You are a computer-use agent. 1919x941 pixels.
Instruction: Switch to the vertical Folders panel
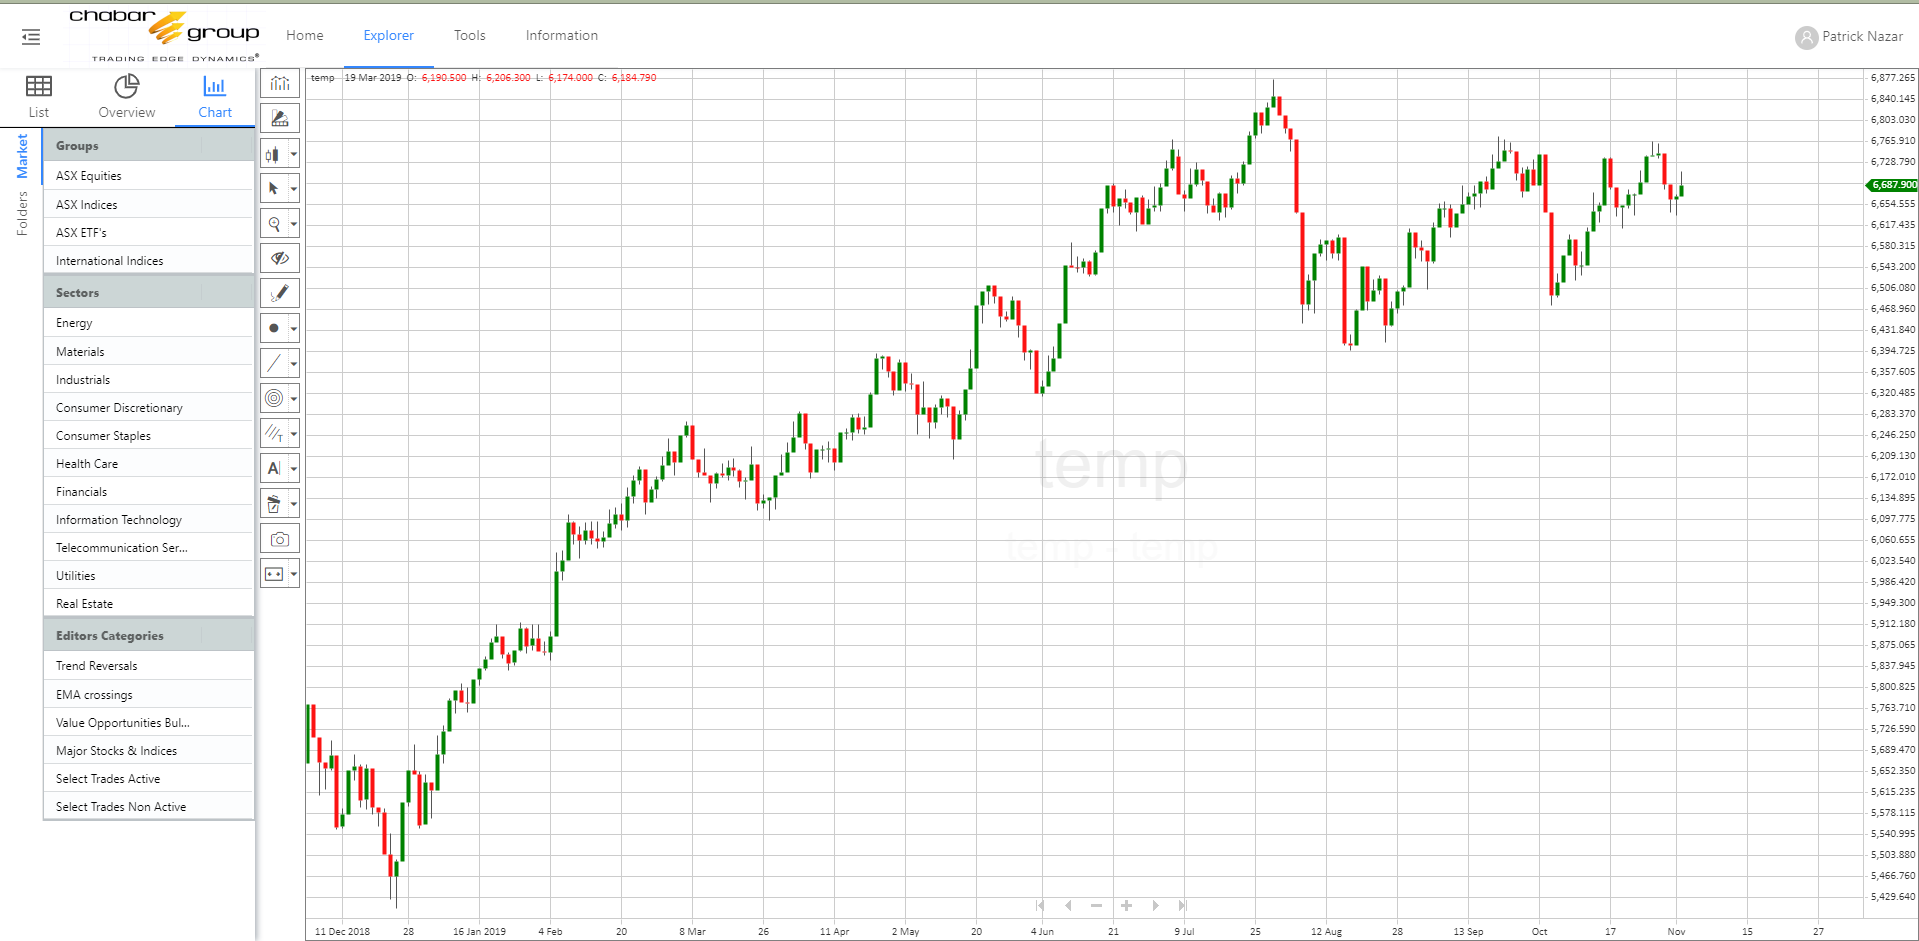[x=22, y=213]
